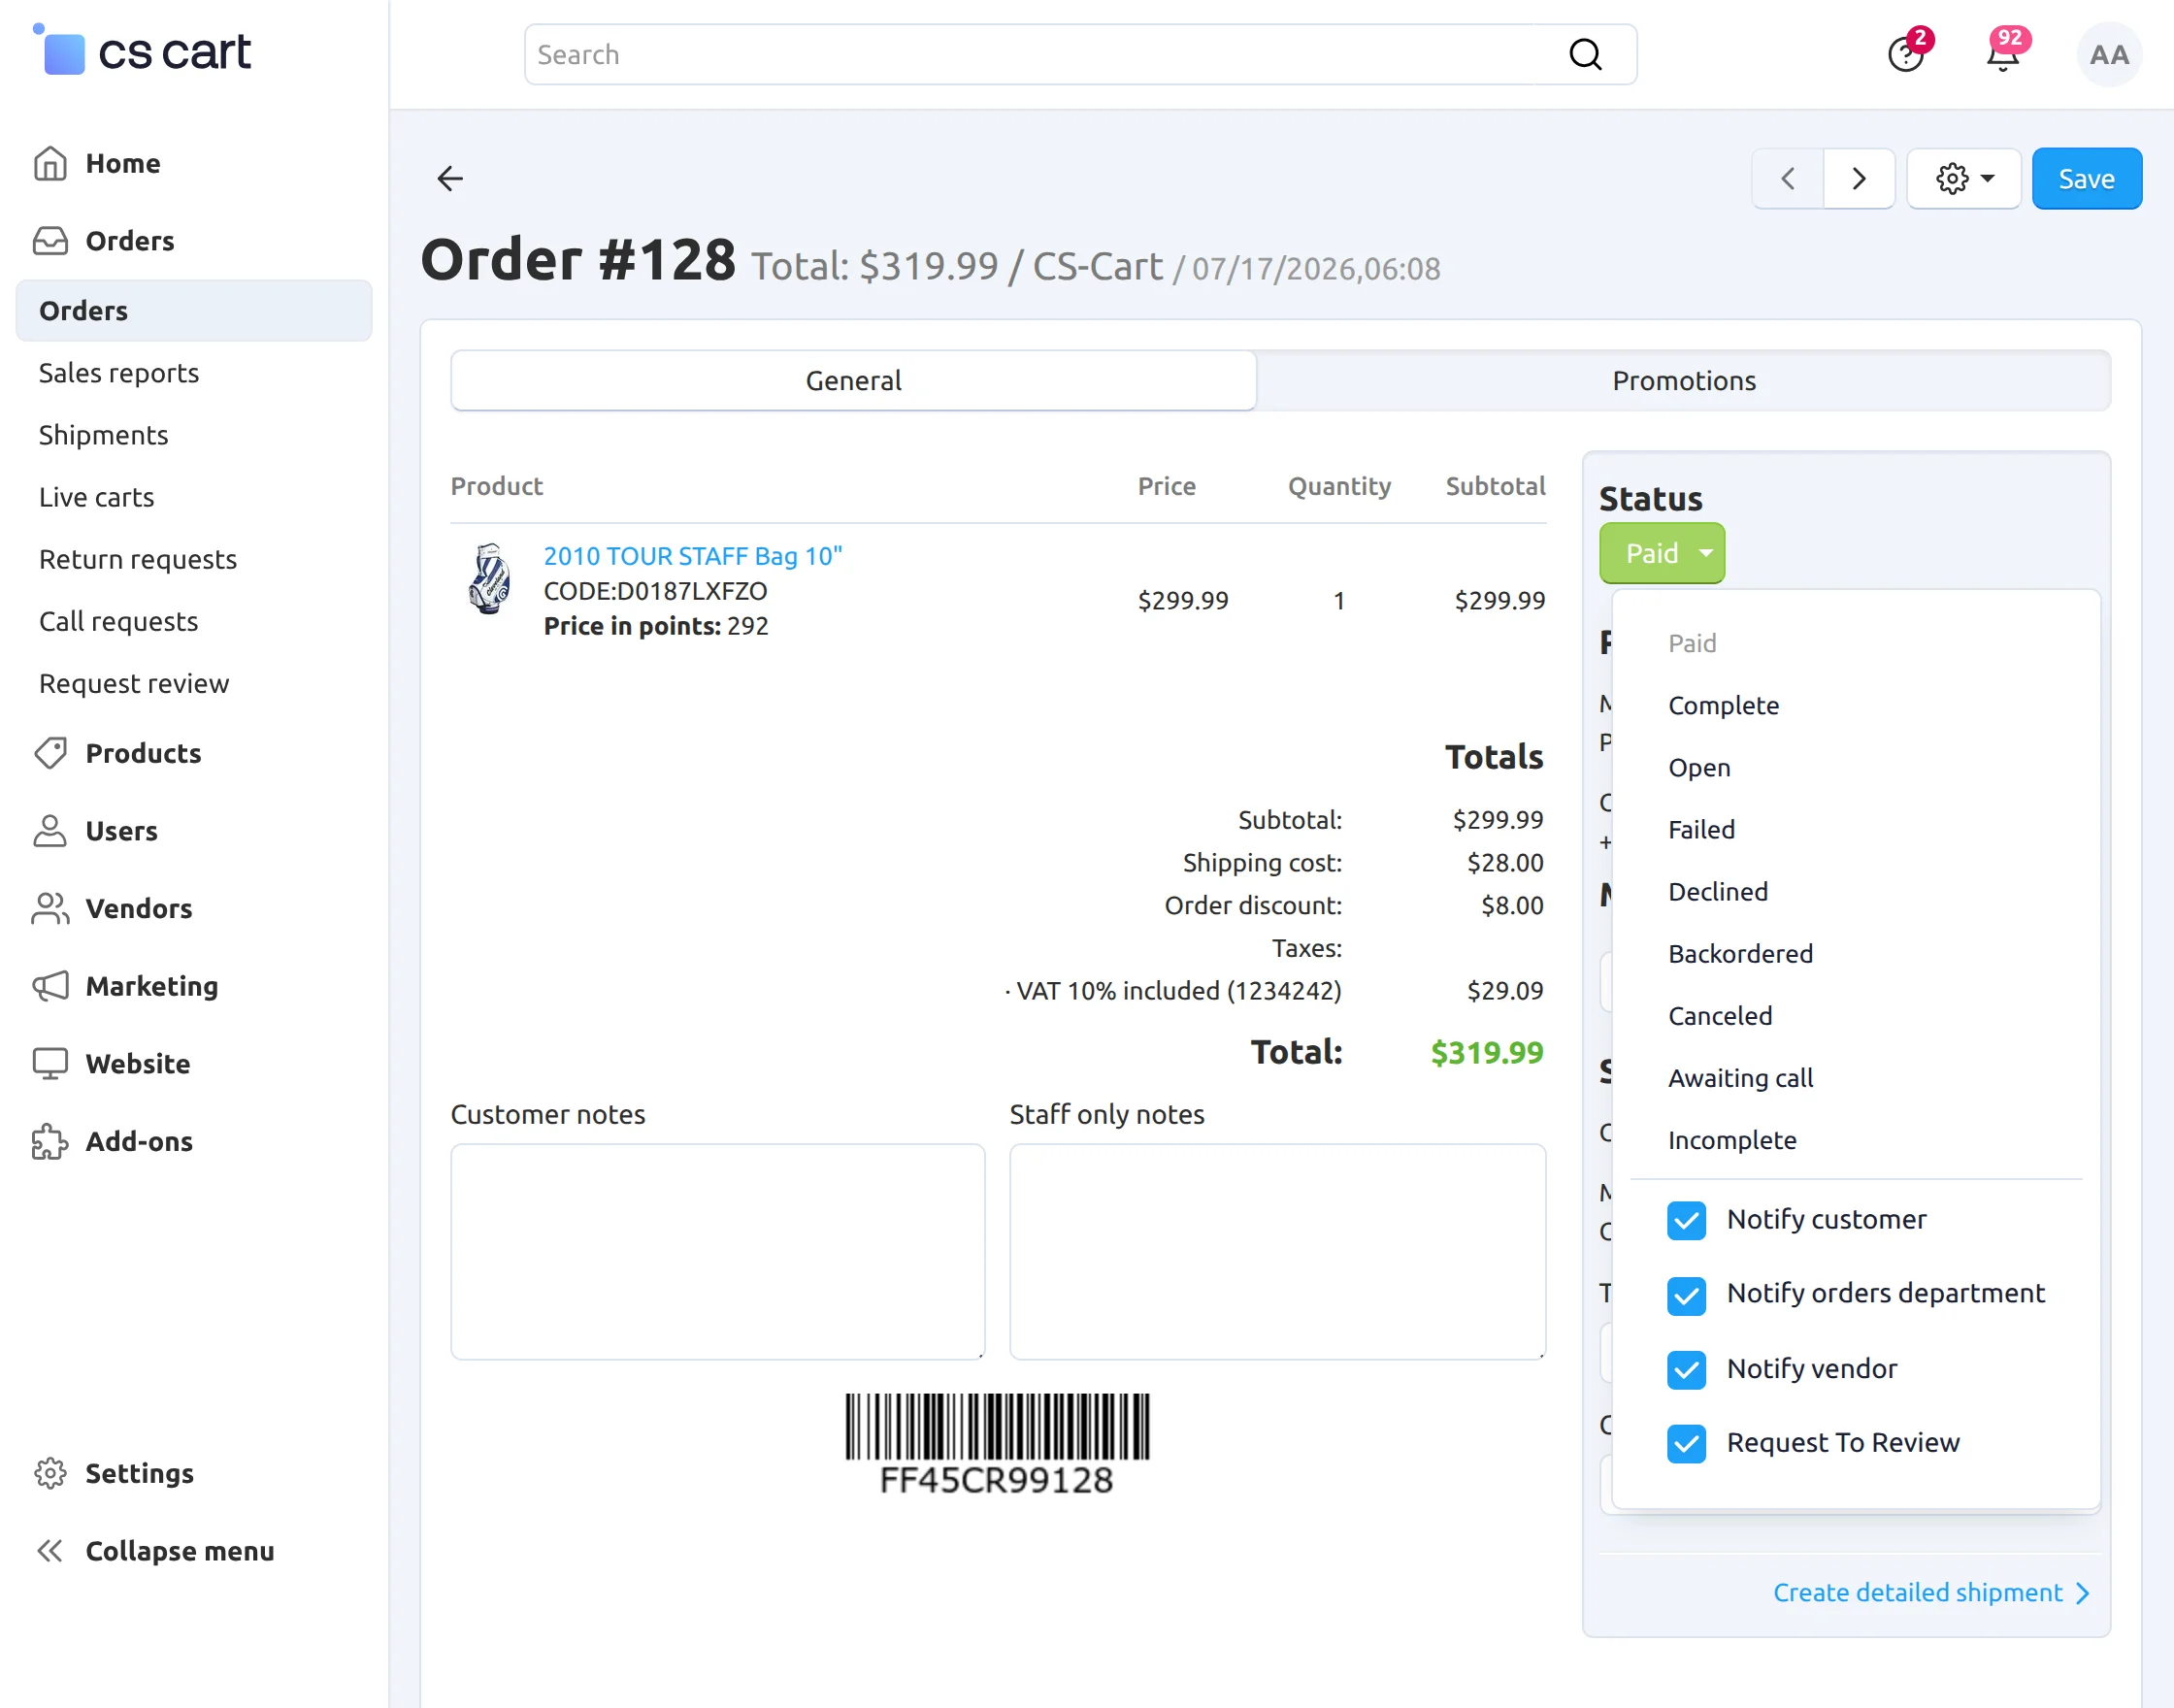Click the Add-ons puzzle icon
2174x1708 pixels.
pos(50,1141)
